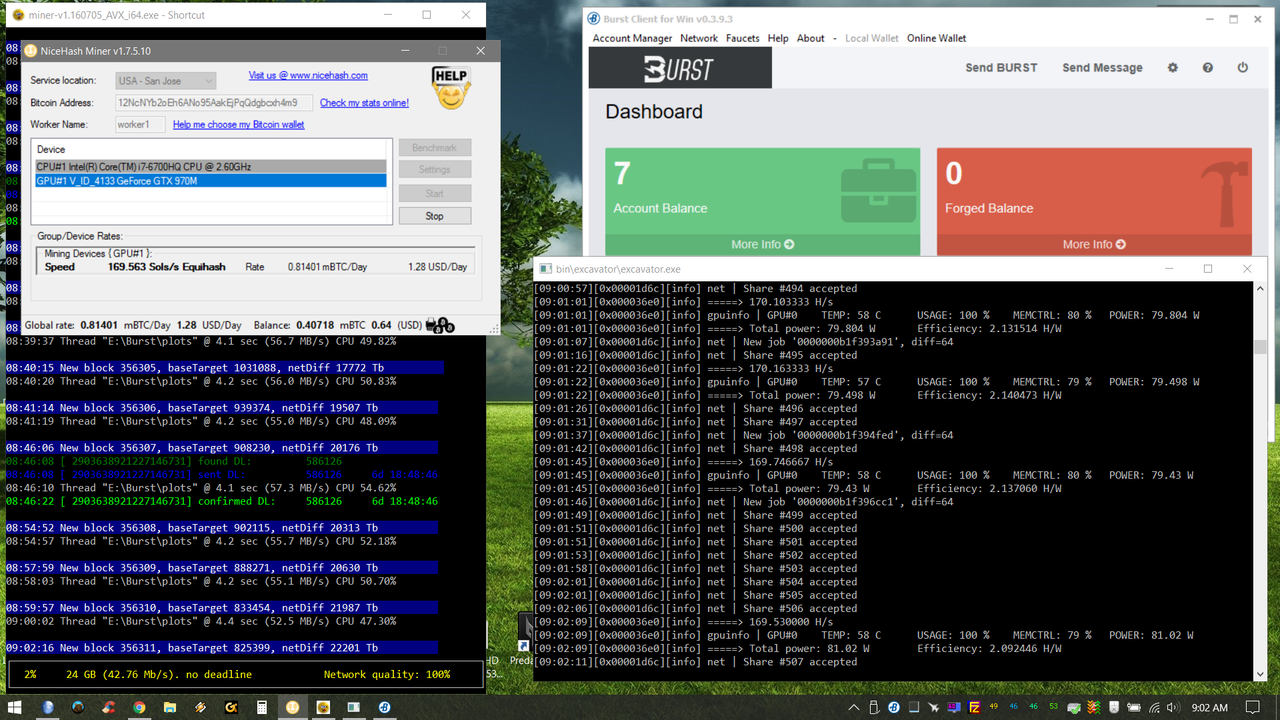This screenshot has height=720, width=1280.
Task: Click the Account Balance green card
Action: 762,203
